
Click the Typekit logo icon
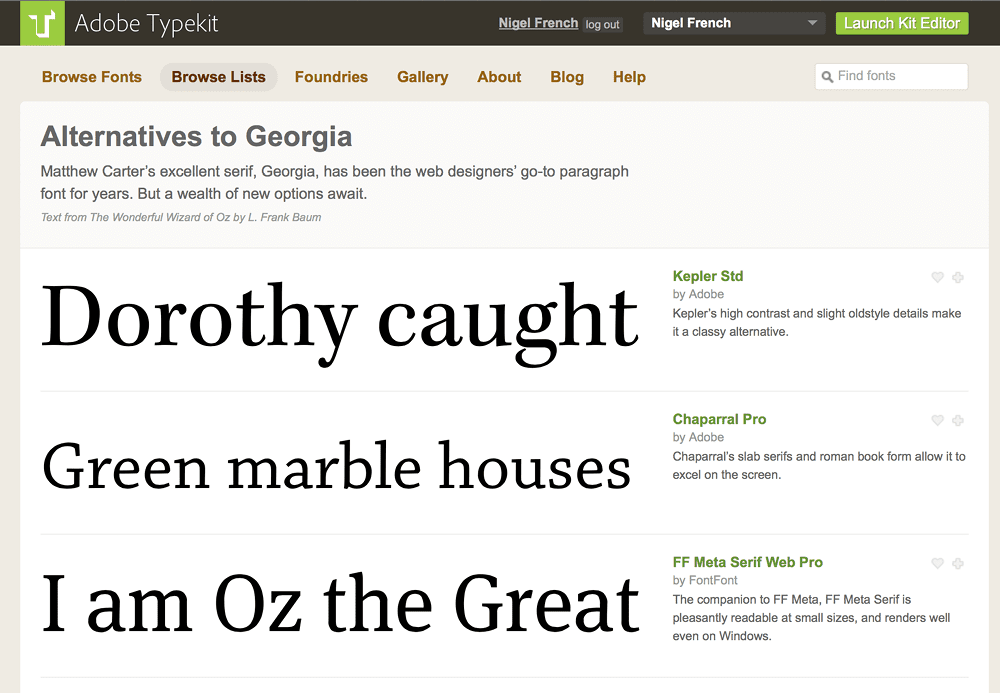coord(43,23)
